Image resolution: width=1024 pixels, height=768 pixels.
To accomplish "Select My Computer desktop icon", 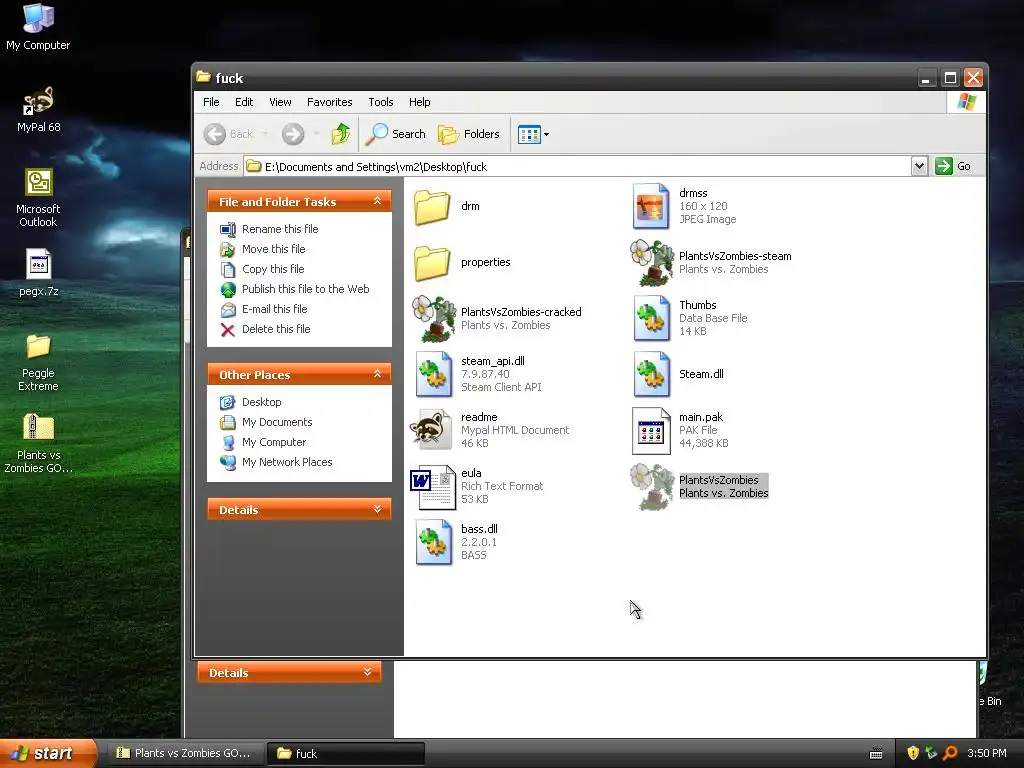I will click(x=38, y=27).
